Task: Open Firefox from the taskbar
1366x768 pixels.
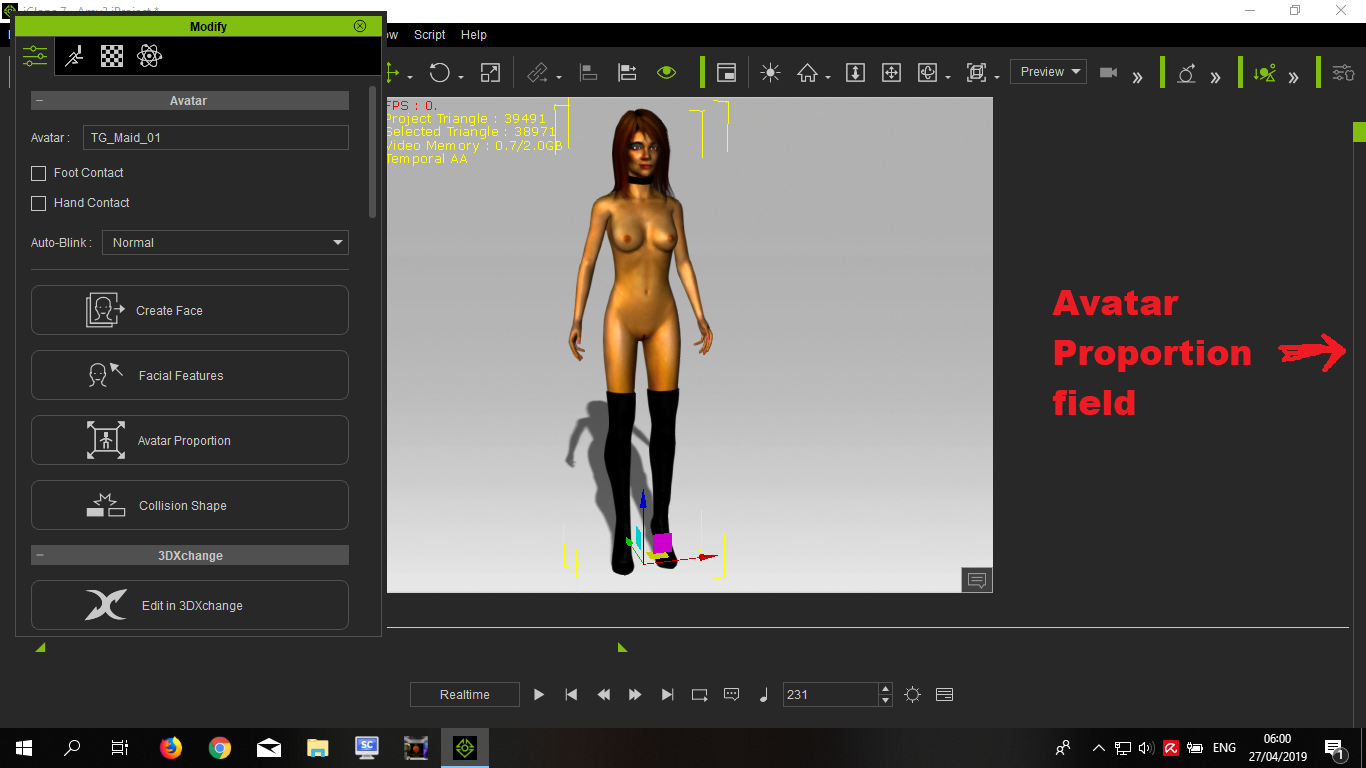Action: coord(171,747)
